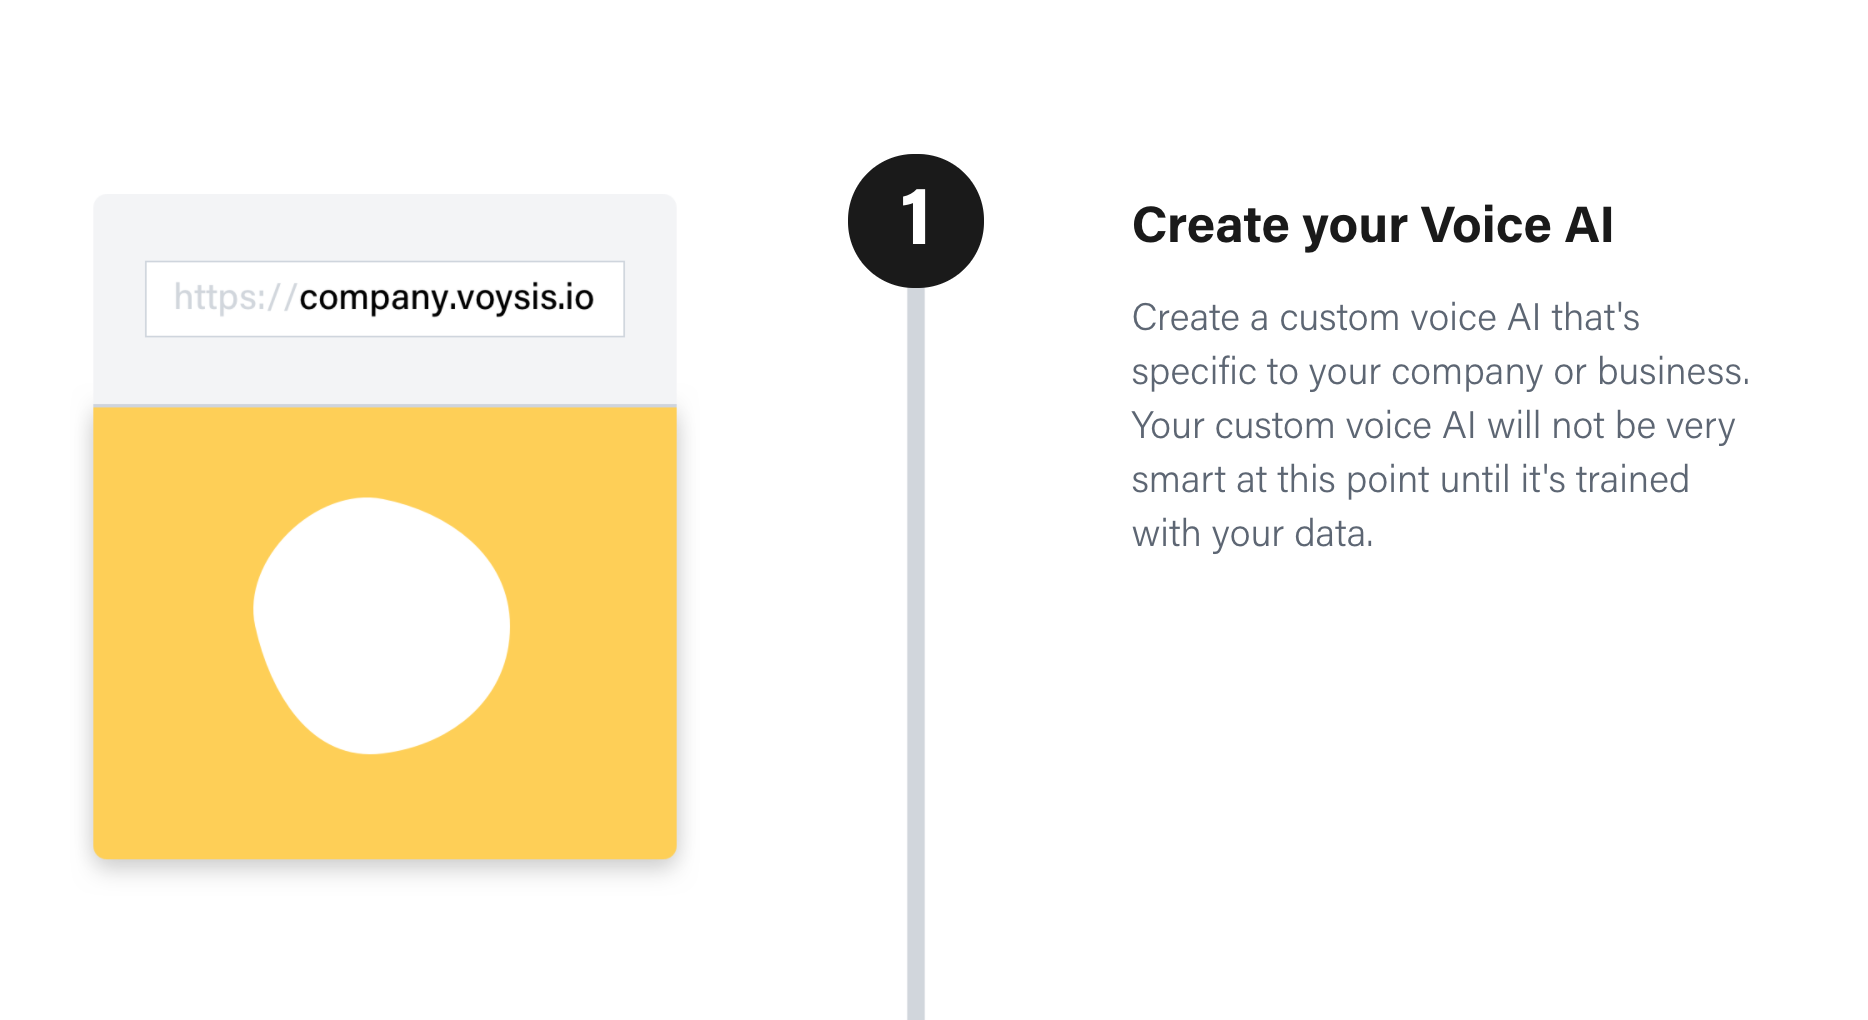Click the text "specific to your company or business."
This screenshot has width=1868, height=1020.
pyautogui.click(x=1440, y=372)
